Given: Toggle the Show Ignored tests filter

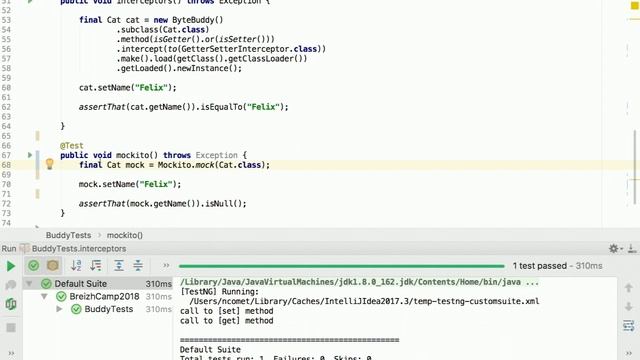Looking at the screenshot, I should pyautogui.click(x=53, y=266).
